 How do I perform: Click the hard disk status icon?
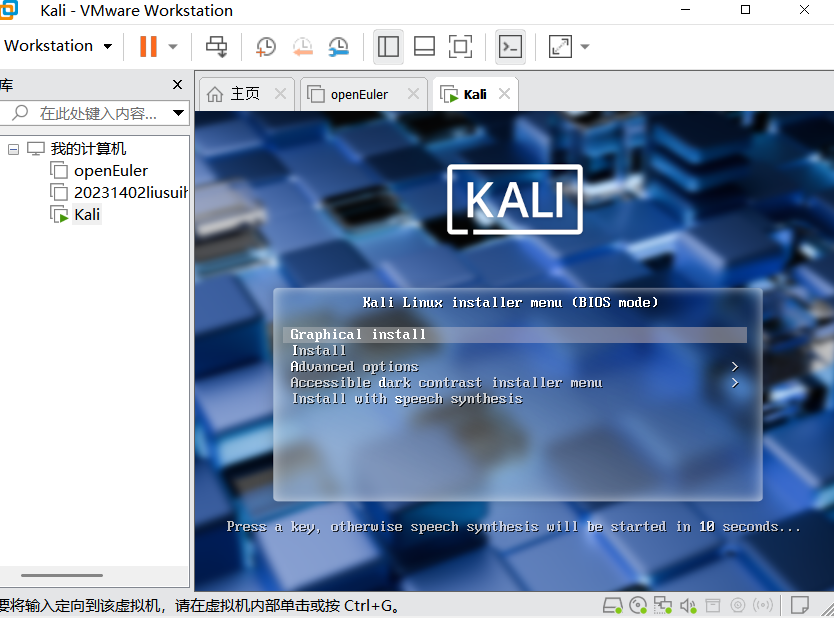613,605
